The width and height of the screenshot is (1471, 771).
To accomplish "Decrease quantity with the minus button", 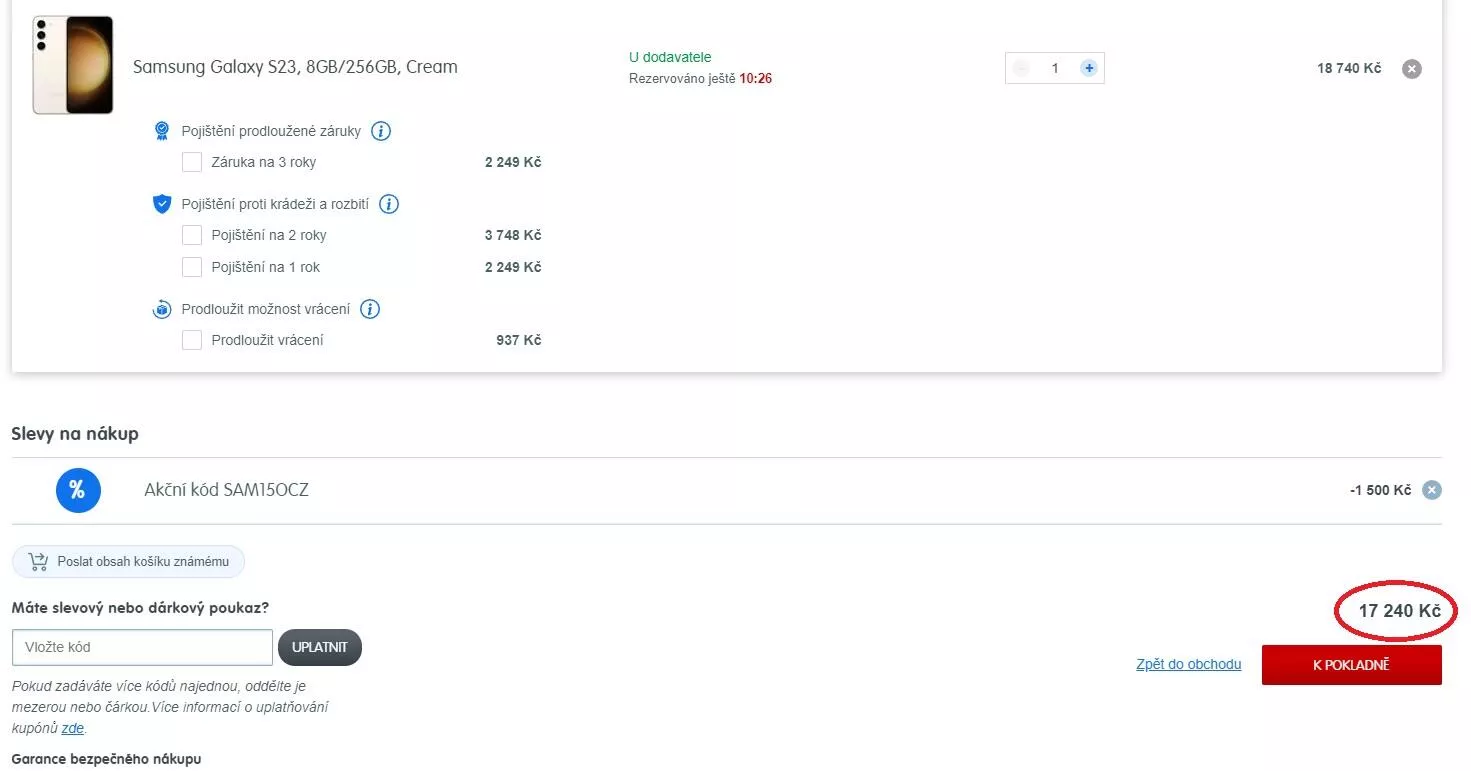I will click(1021, 68).
